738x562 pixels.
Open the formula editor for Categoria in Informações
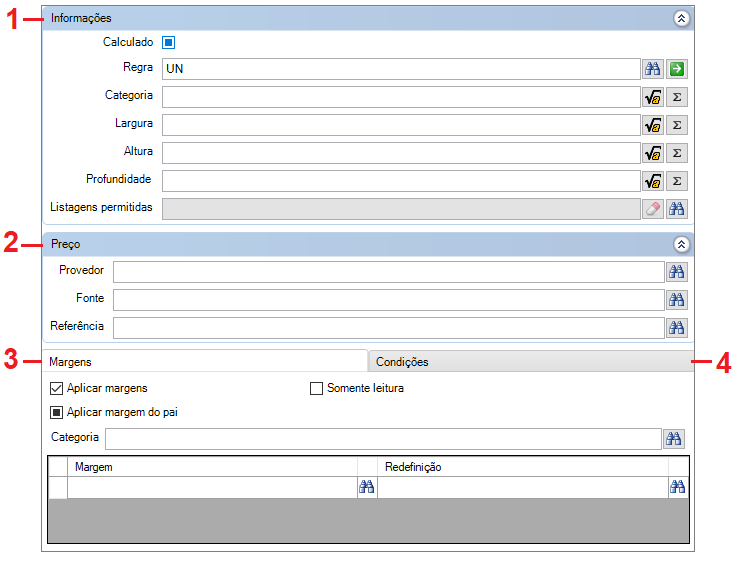tap(652, 97)
